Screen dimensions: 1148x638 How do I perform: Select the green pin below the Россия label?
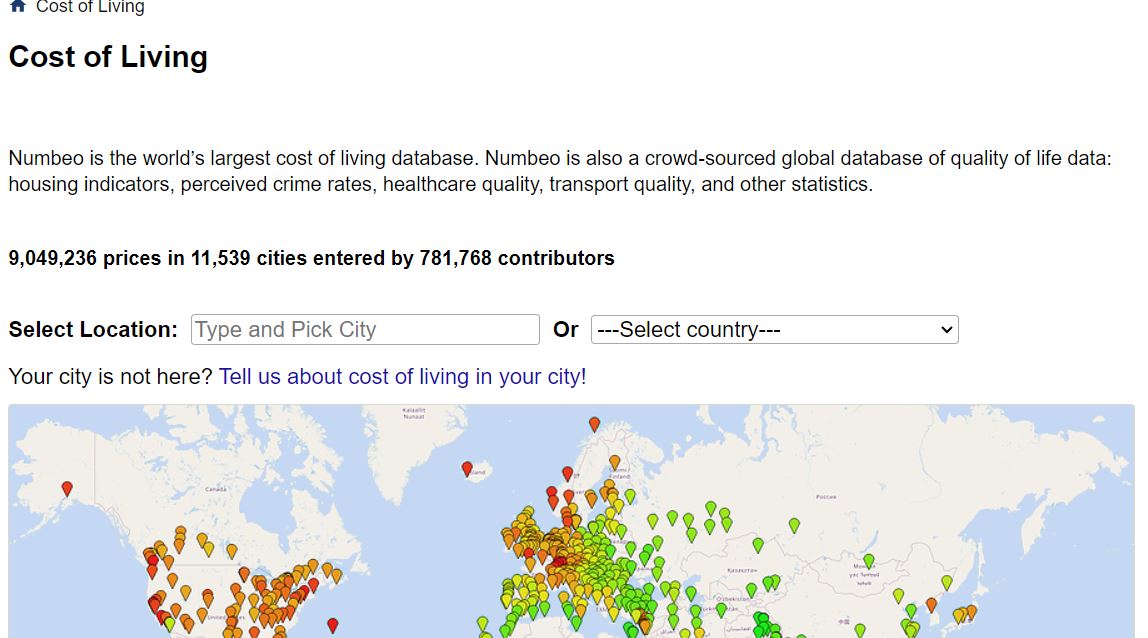(794, 525)
